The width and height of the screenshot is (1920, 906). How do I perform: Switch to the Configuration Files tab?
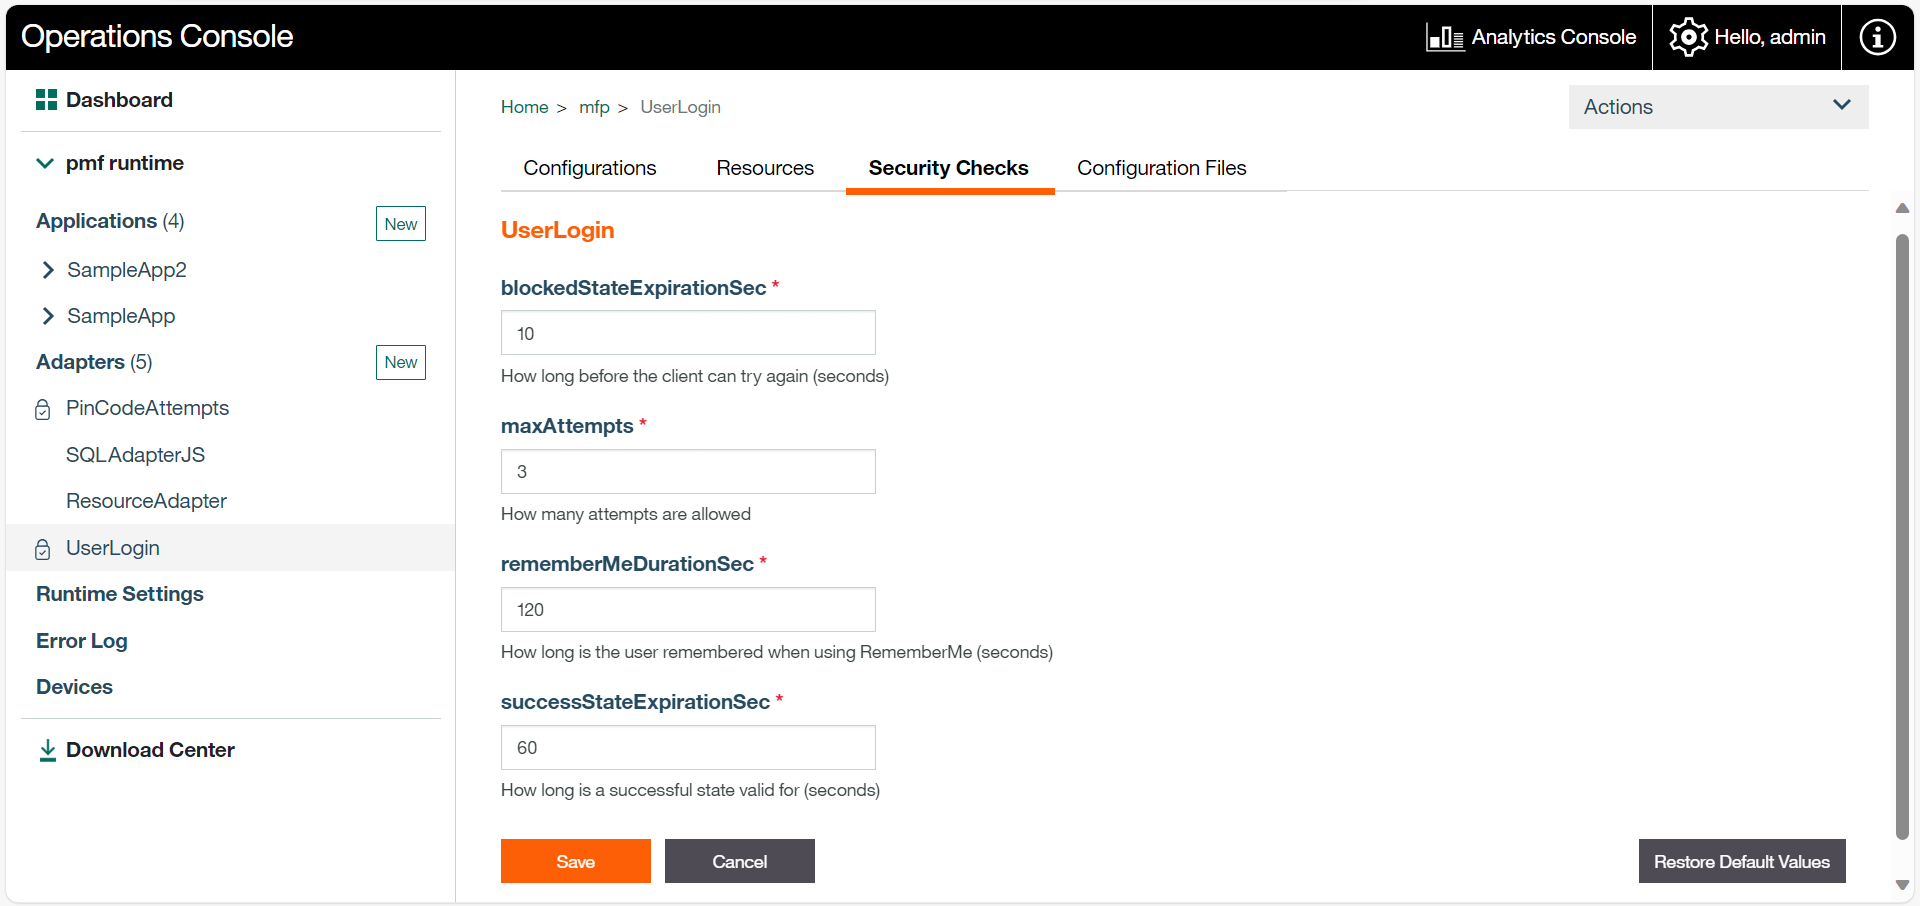[x=1161, y=168]
